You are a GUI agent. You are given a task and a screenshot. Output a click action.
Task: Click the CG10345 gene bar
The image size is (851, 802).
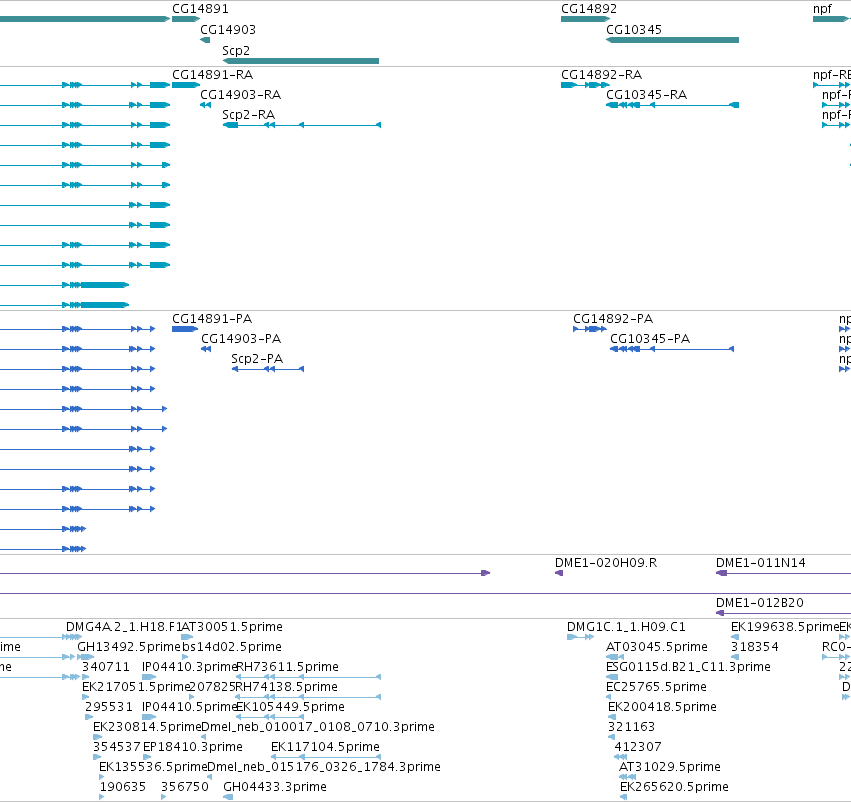point(672,40)
